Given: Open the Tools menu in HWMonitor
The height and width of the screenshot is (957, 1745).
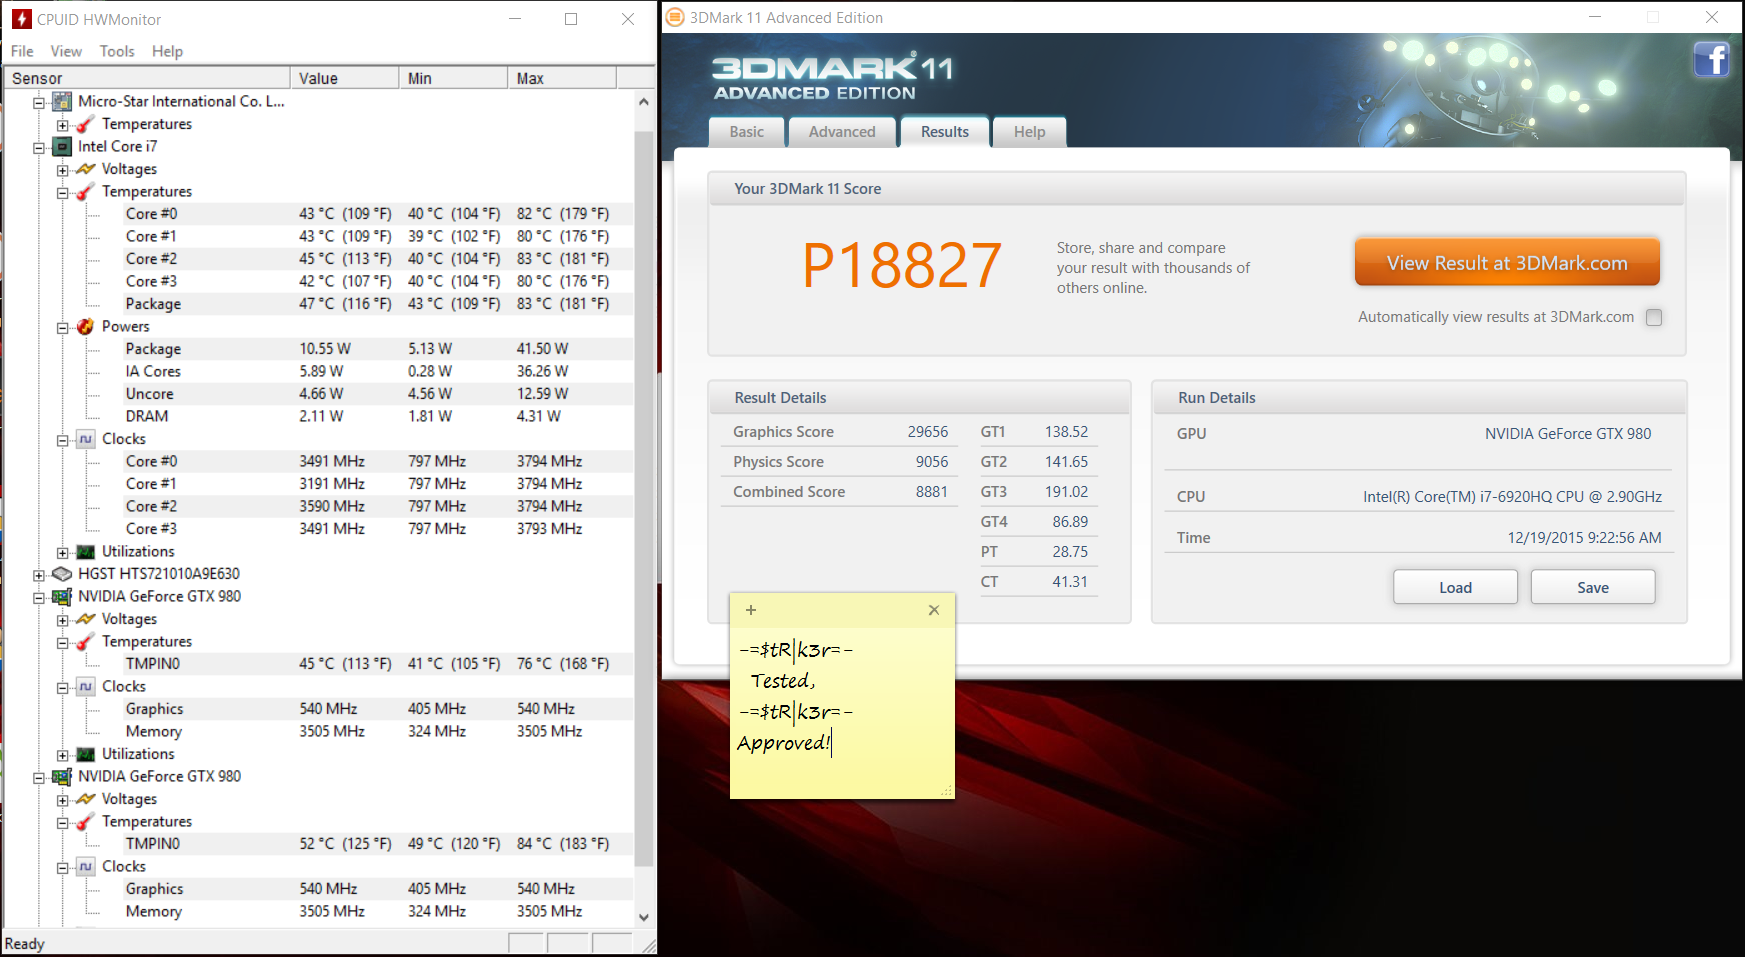Looking at the screenshot, I should pyautogui.click(x=117, y=51).
